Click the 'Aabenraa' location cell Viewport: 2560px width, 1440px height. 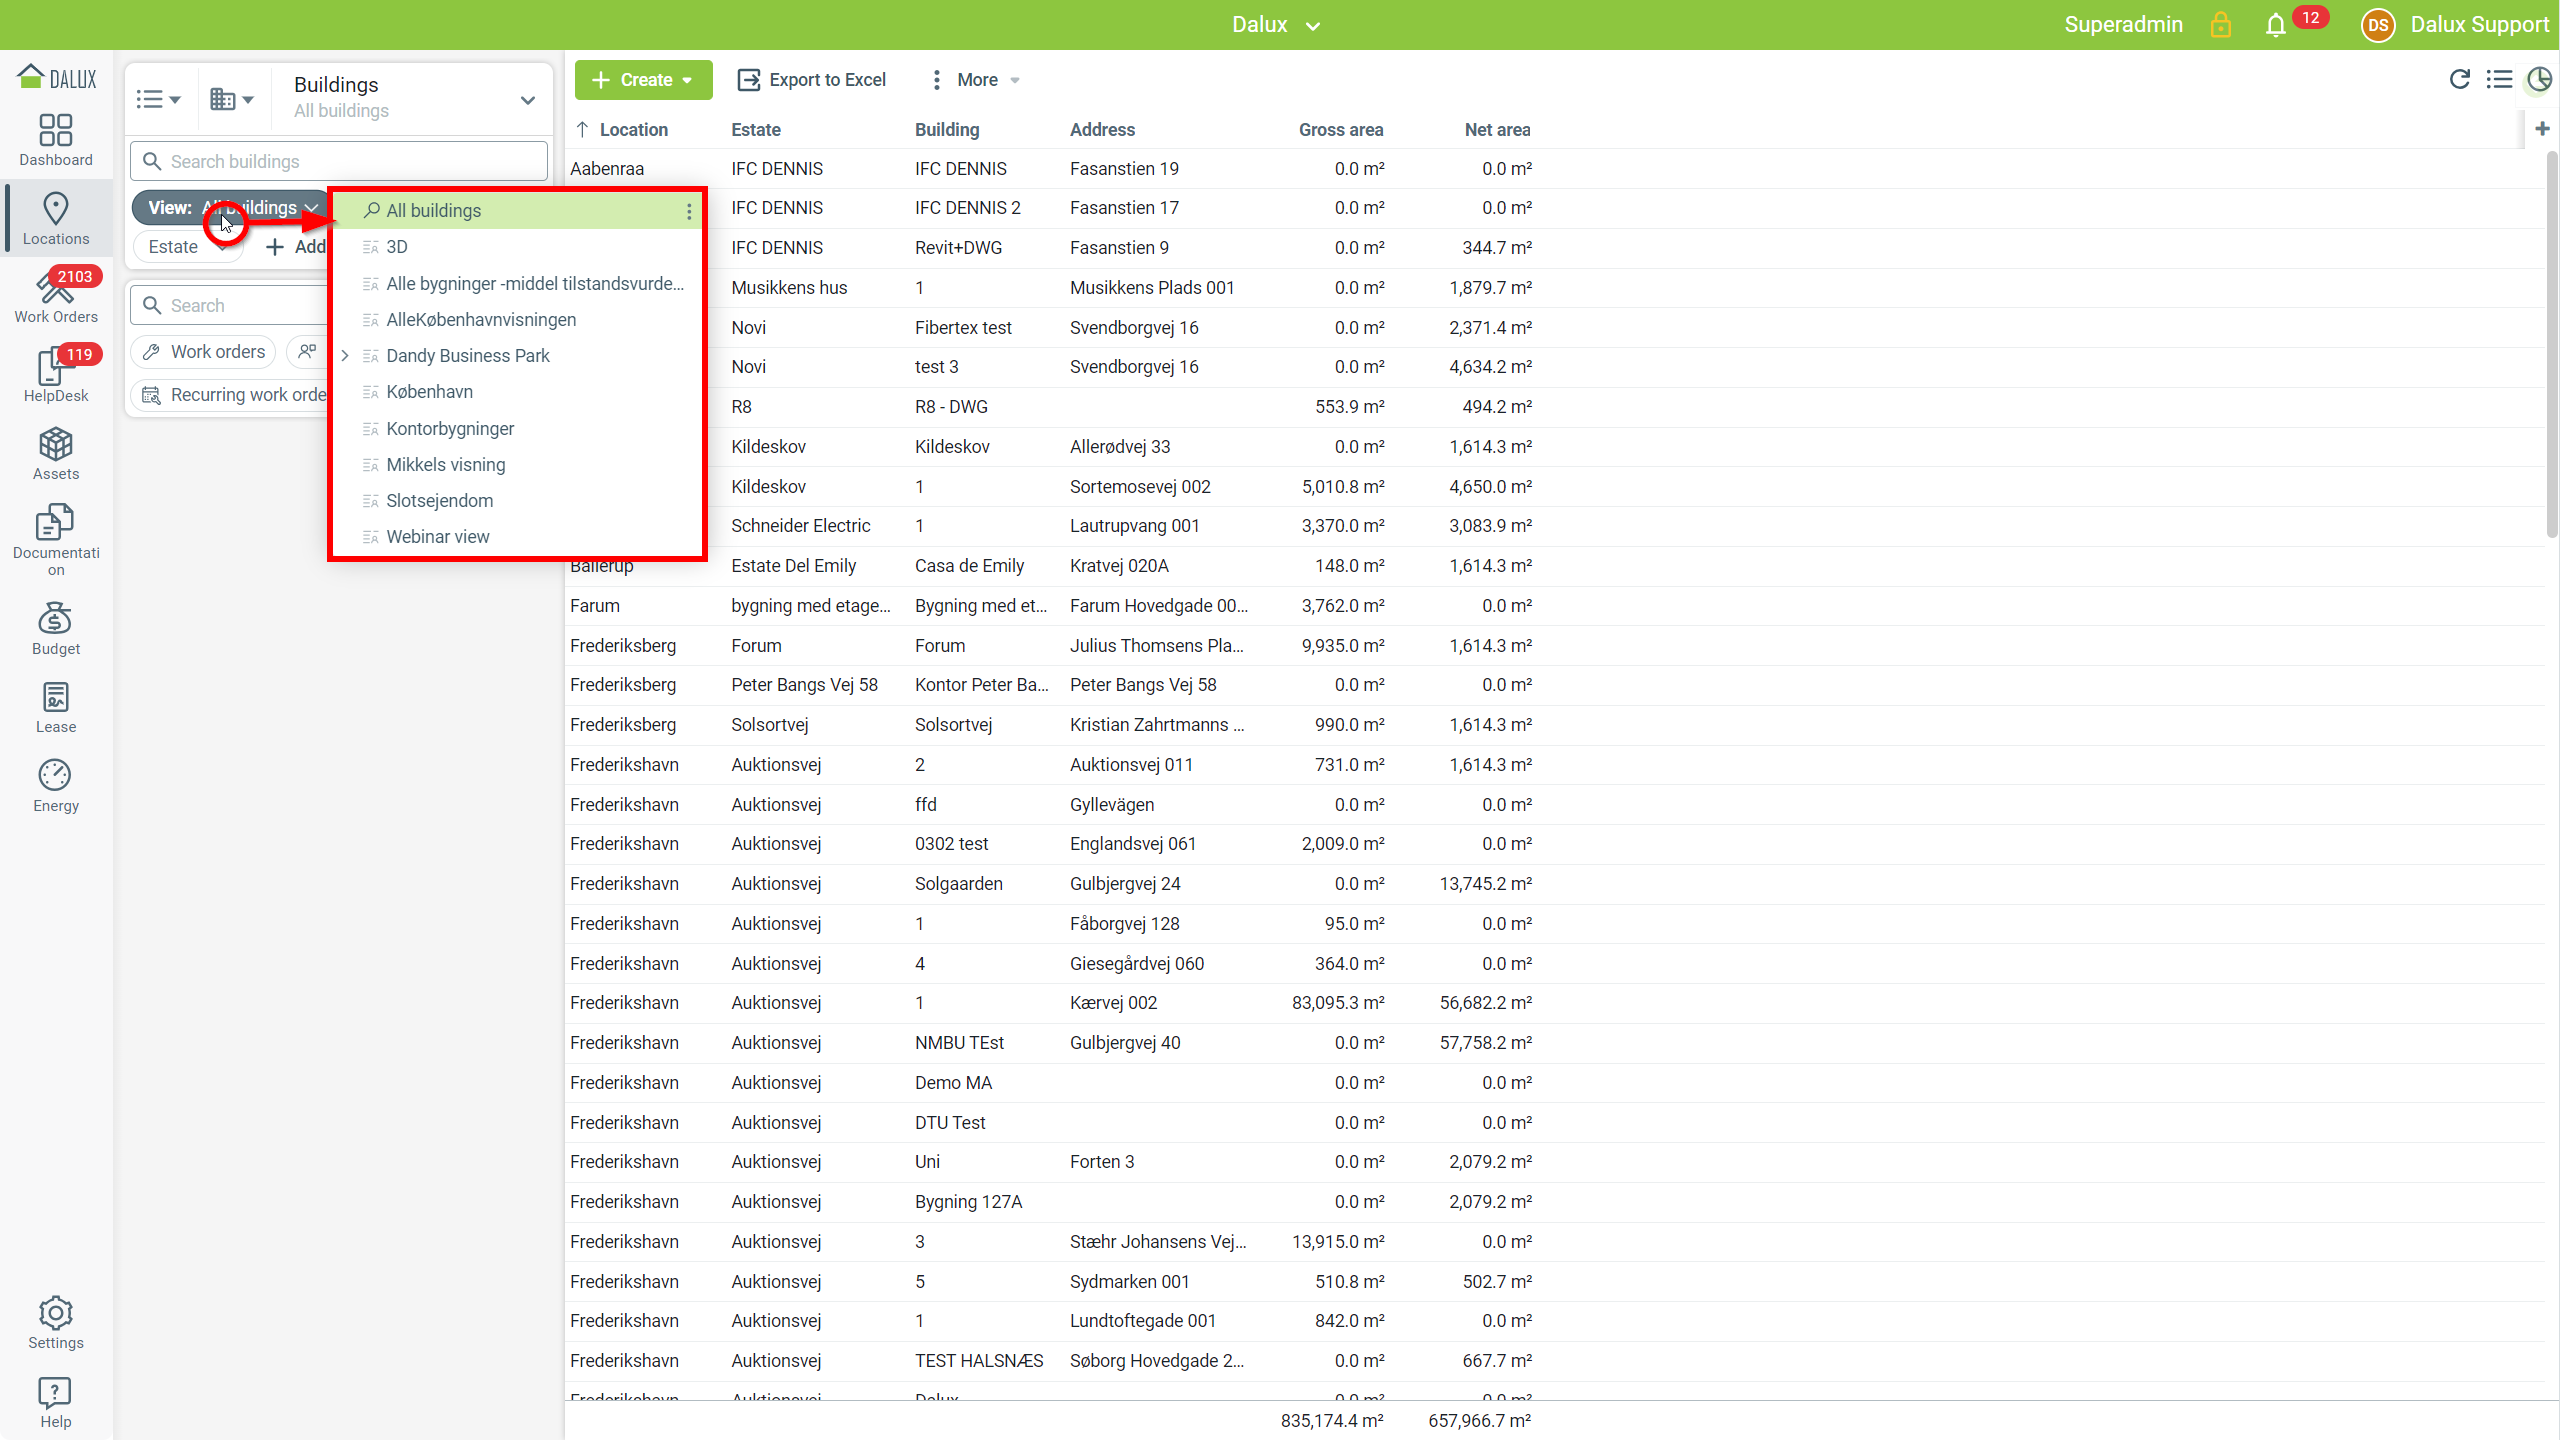click(607, 169)
